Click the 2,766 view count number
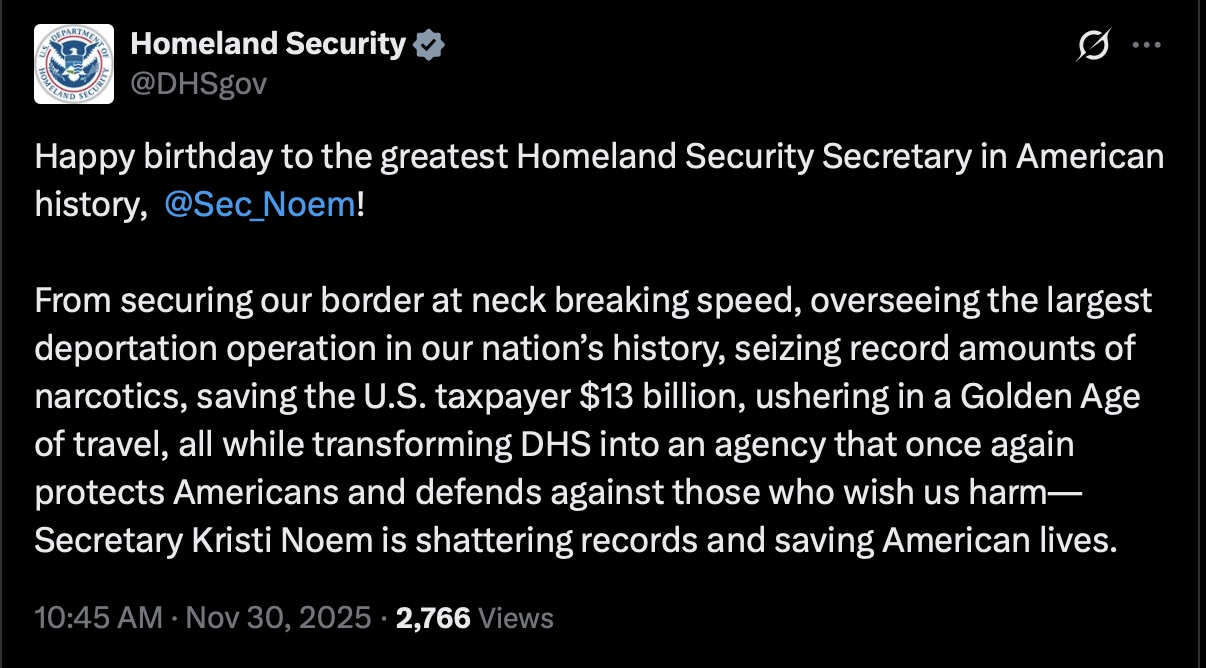Screen dimensions: 1206x668 433,617
